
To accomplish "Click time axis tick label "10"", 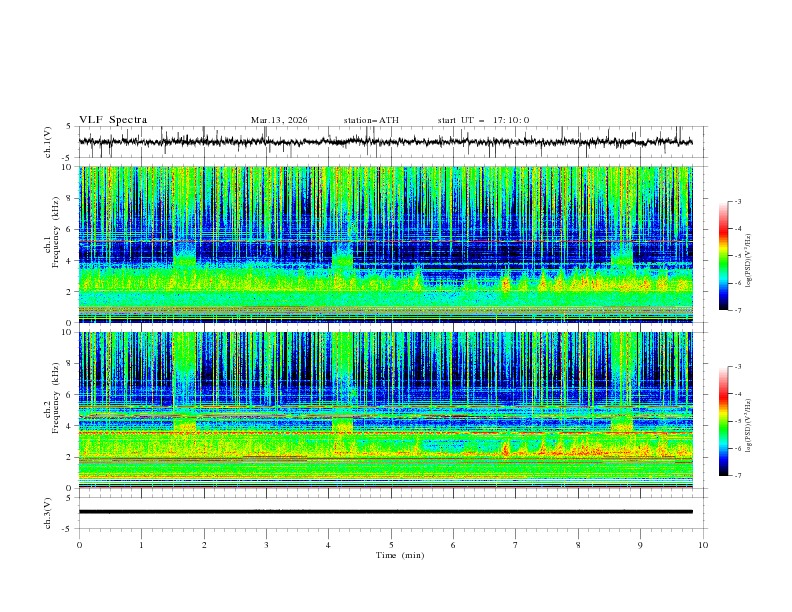I will coord(703,545).
